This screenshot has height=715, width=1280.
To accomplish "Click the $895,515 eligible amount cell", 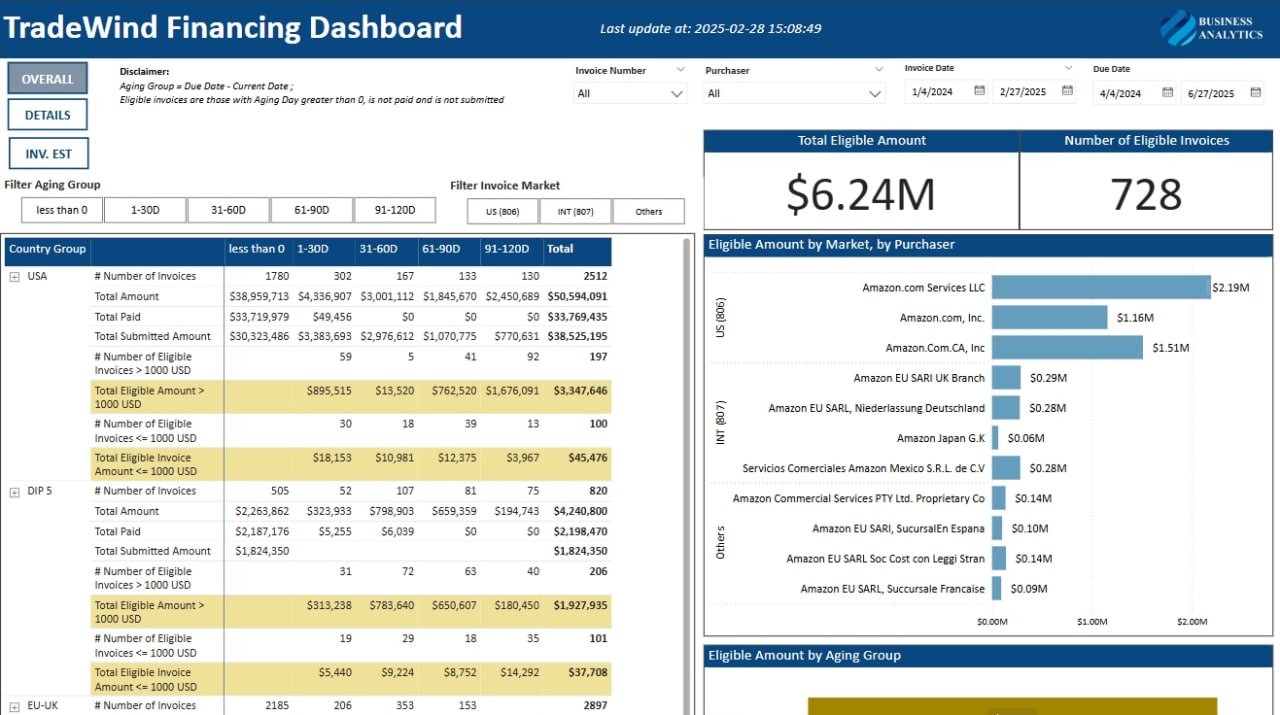I will [x=329, y=391].
